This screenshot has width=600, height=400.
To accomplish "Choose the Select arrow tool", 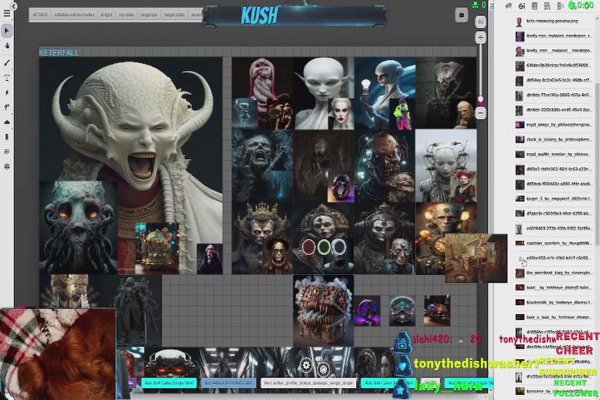I will coord(7,31).
